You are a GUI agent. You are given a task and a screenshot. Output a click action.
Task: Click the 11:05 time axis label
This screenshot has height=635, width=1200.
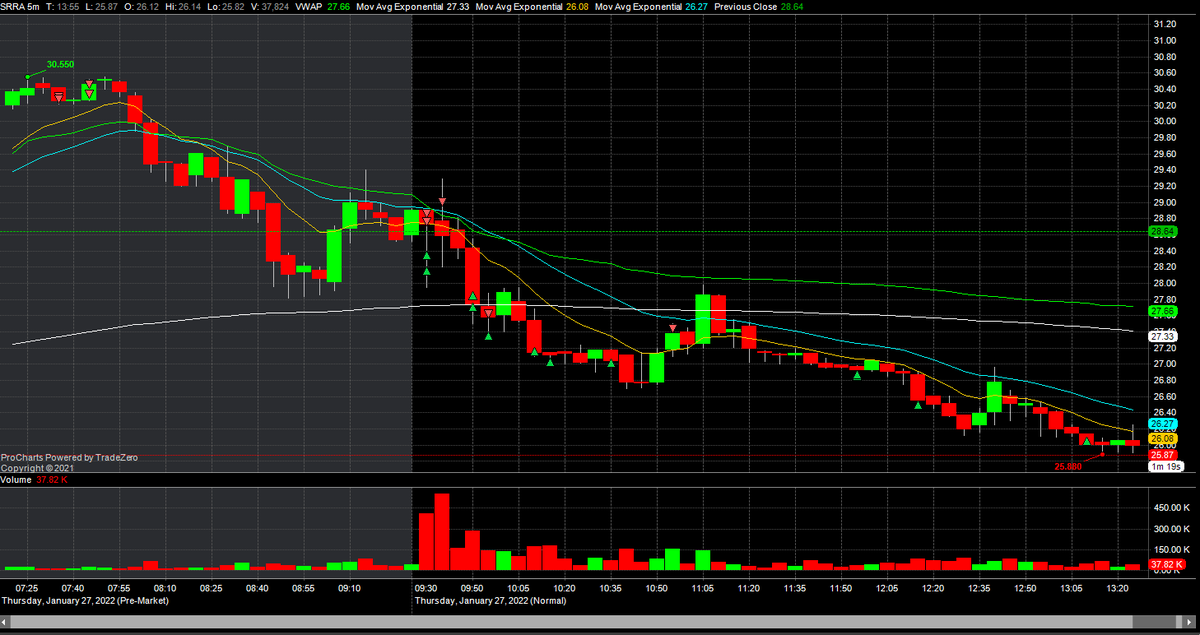702,588
